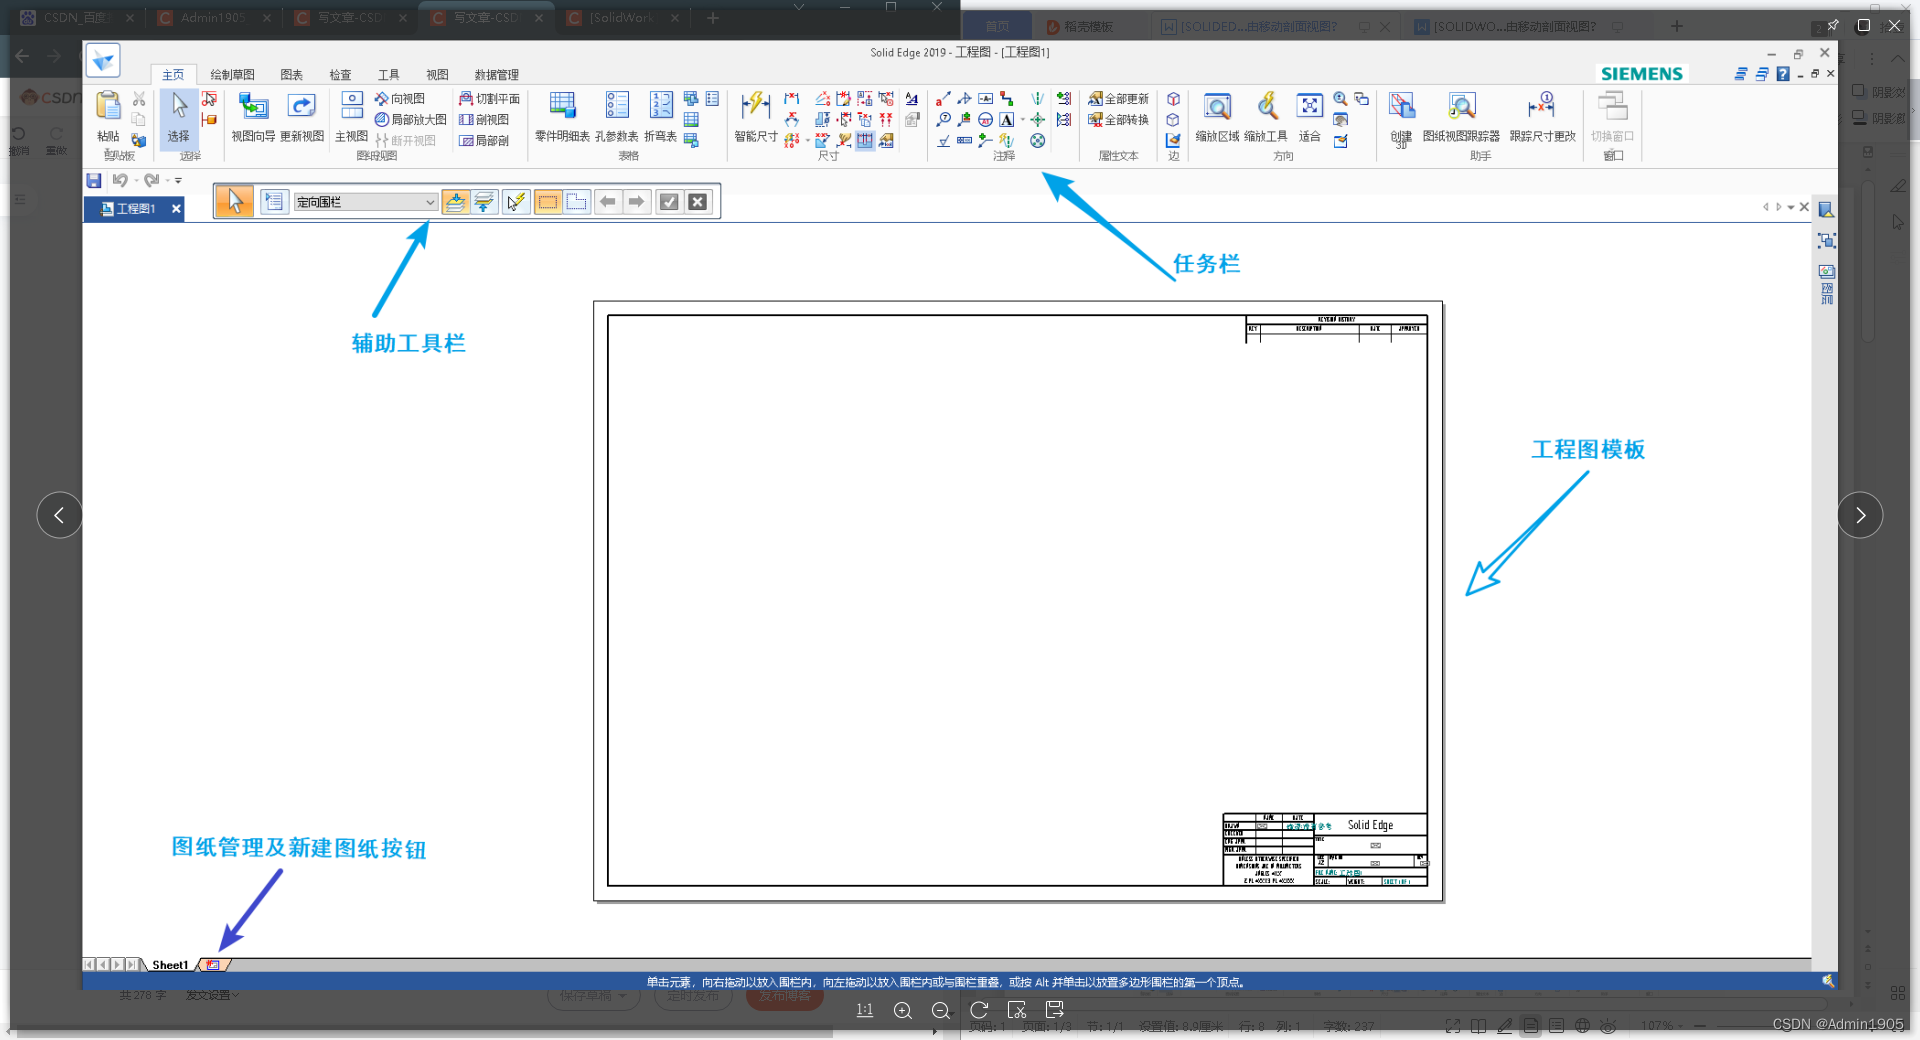Toggle the bottom-up selection layers button

pyautogui.click(x=484, y=202)
